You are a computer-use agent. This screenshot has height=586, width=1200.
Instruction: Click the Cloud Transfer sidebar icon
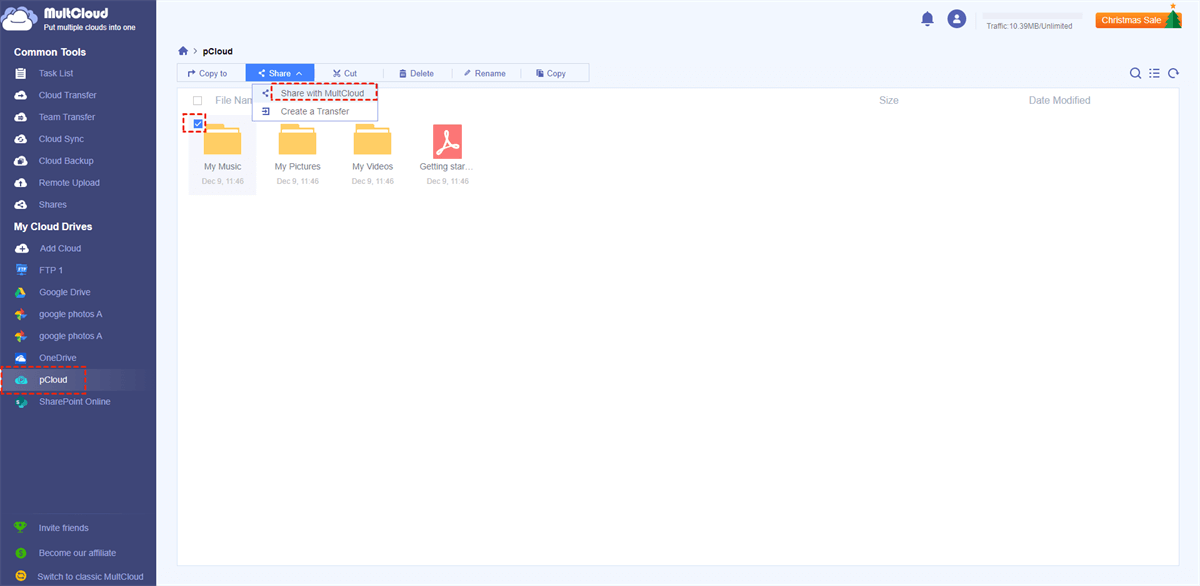click(x=20, y=96)
